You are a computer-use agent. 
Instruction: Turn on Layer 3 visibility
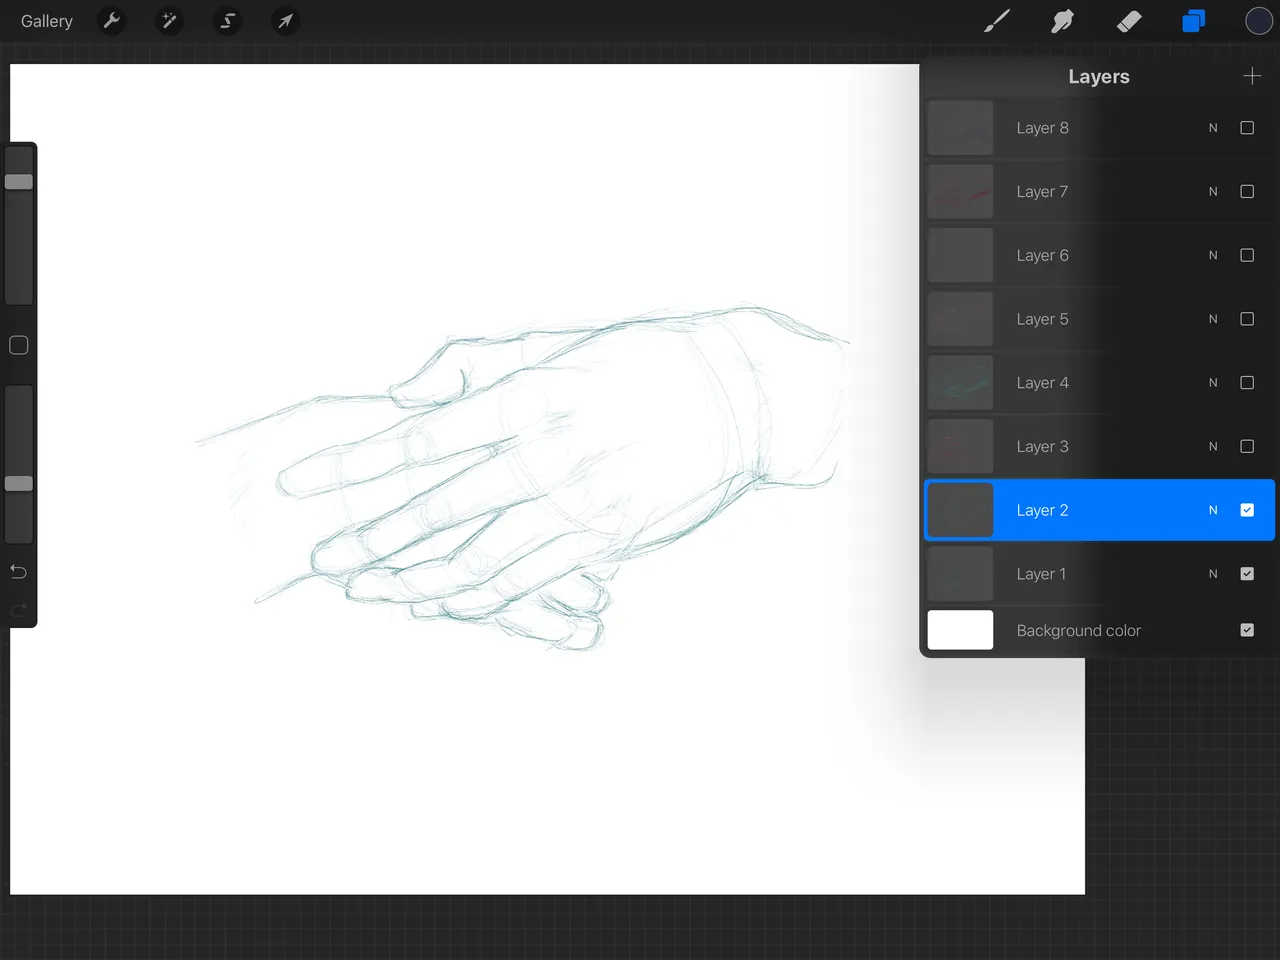pyautogui.click(x=1247, y=446)
